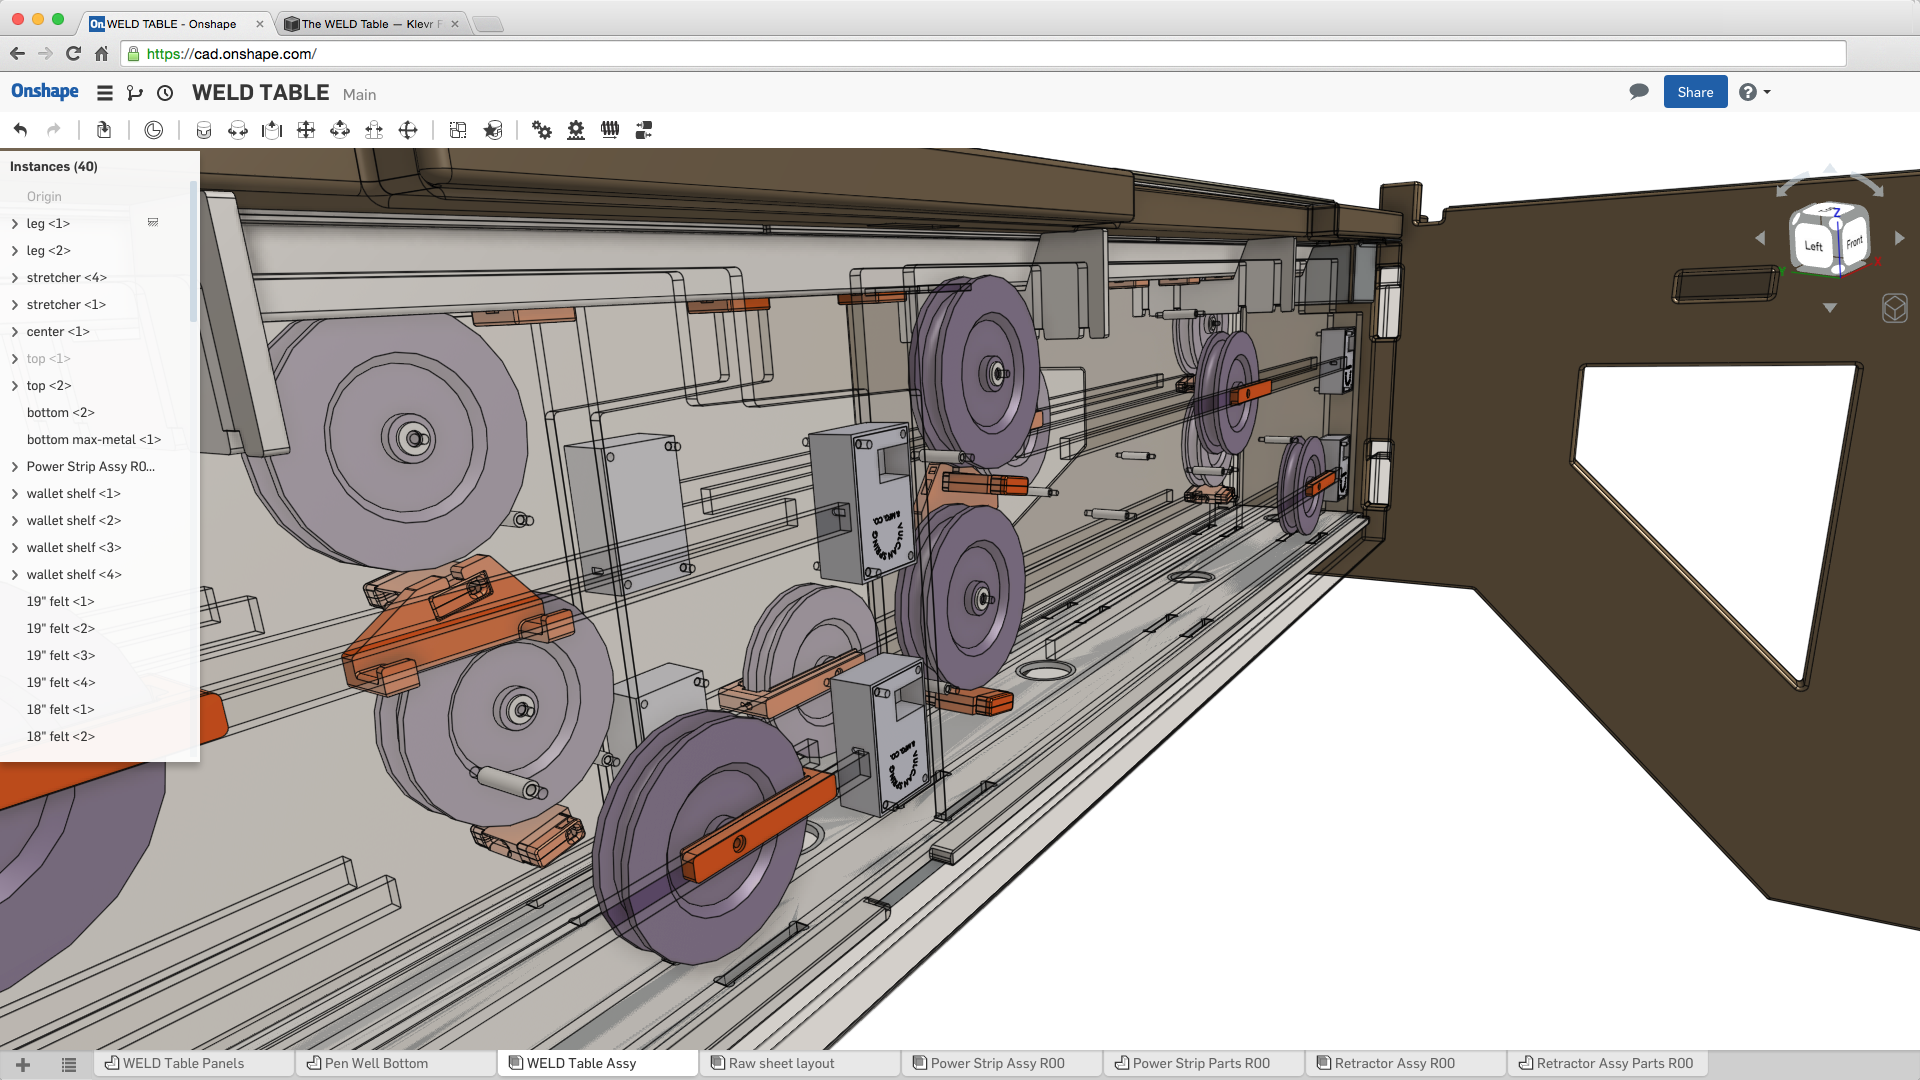Screen dimensions: 1920x1080
Task: Expand the wallet shelf <1> tree item
Action: [15, 494]
